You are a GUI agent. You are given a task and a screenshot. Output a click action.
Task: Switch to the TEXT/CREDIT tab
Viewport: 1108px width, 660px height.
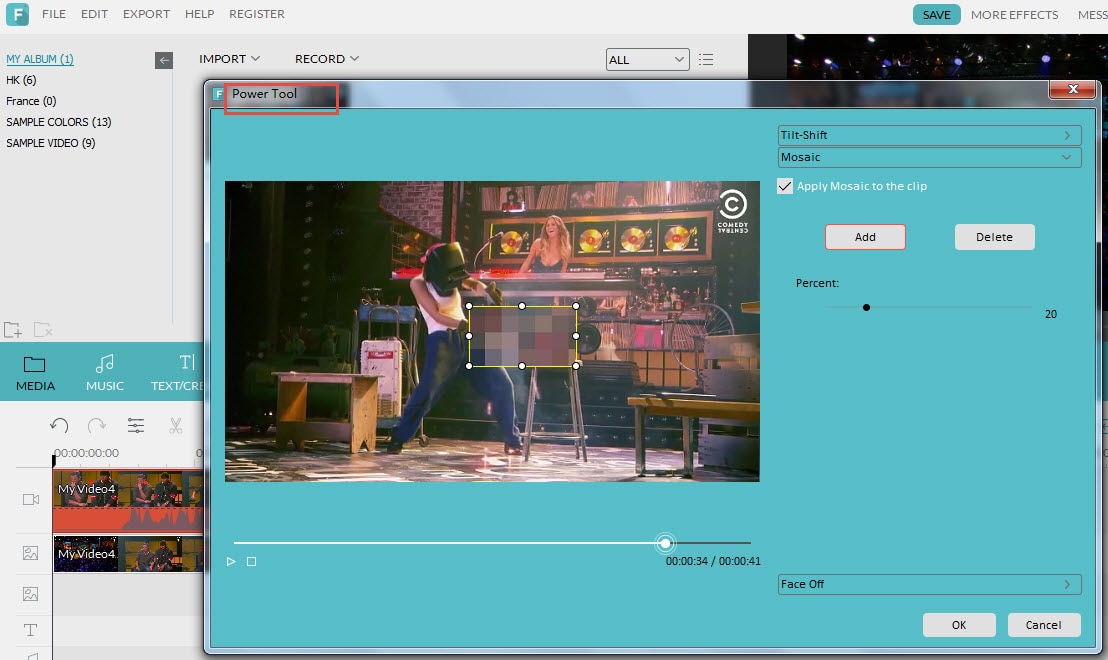177,374
